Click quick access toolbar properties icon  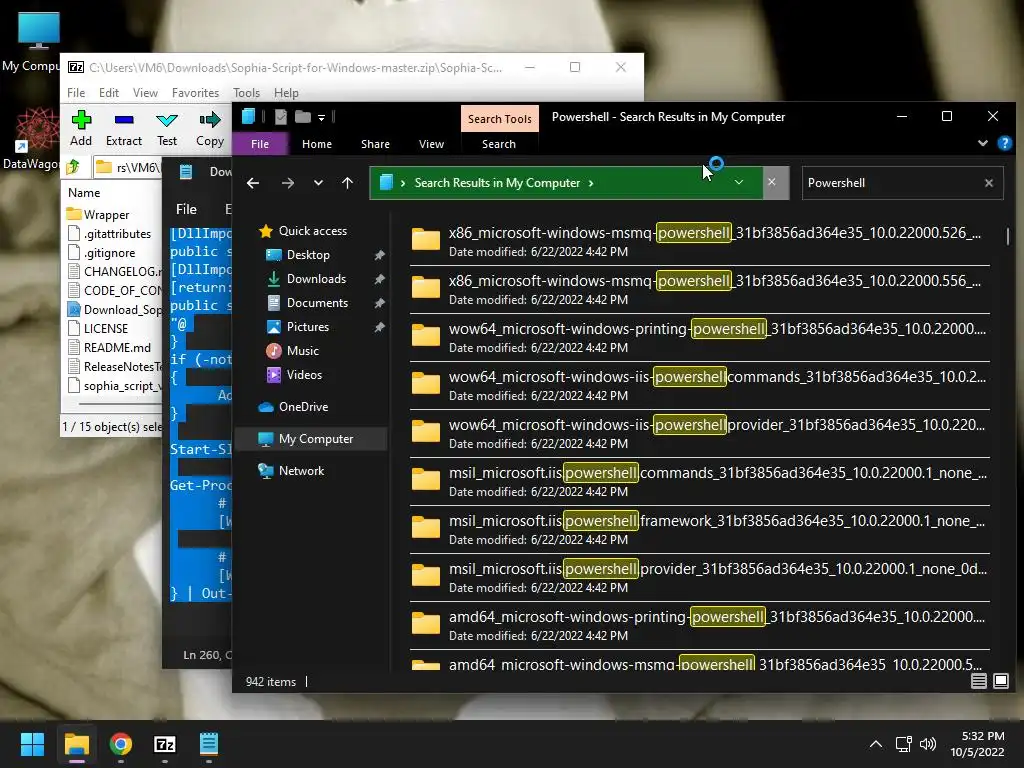pos(281,117)
